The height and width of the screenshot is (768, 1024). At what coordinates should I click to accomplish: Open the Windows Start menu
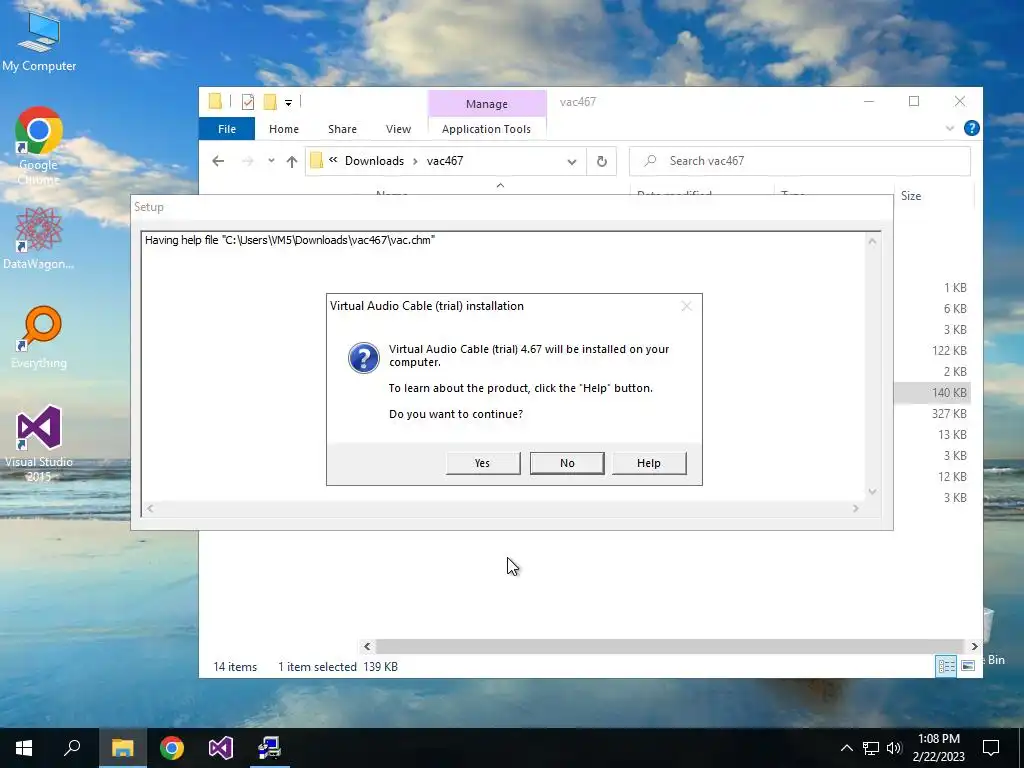(24, 748)
